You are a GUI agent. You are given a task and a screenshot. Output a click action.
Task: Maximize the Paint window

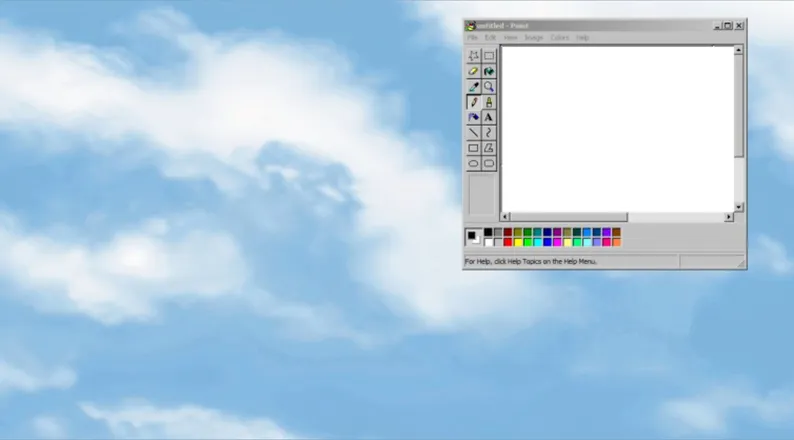pyautogui.click(x=728, y=26)
